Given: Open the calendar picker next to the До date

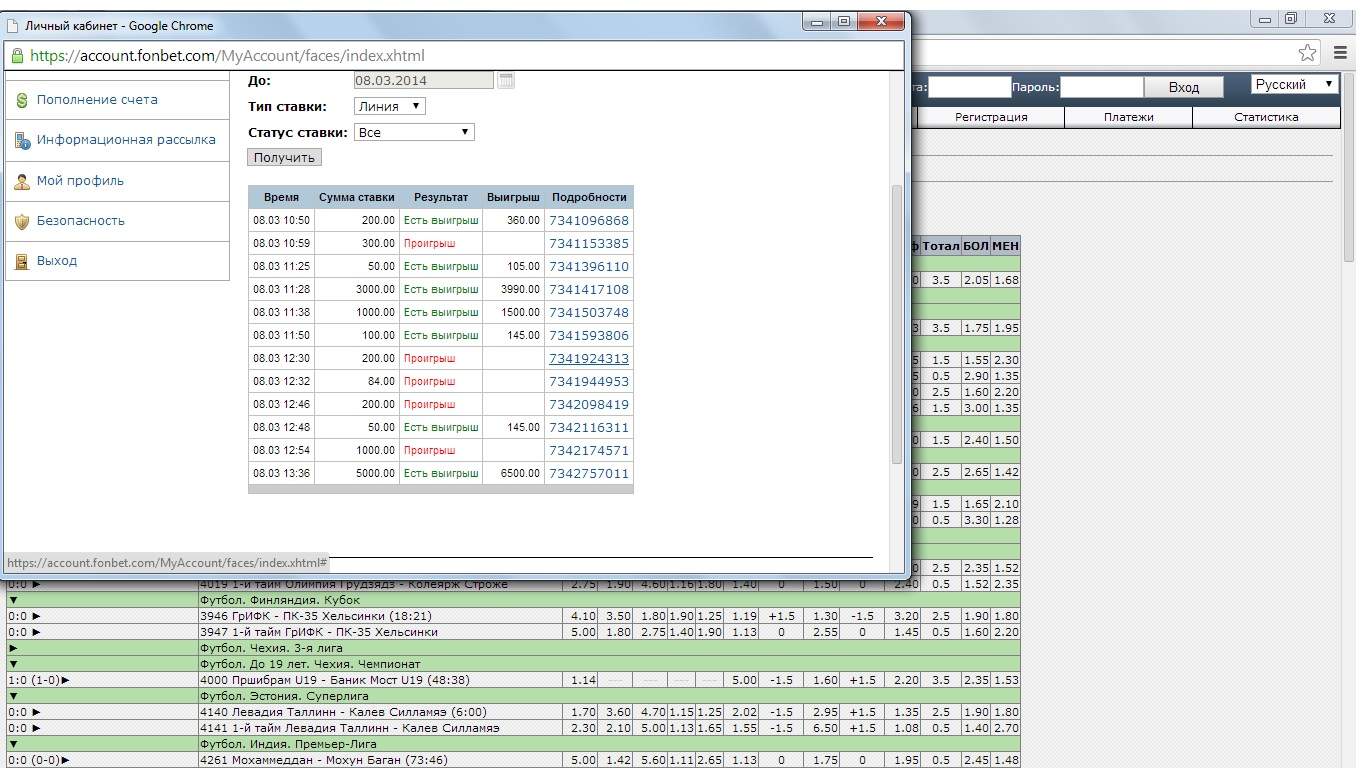Looking at the screenshot, I should (x=506, y=80).
